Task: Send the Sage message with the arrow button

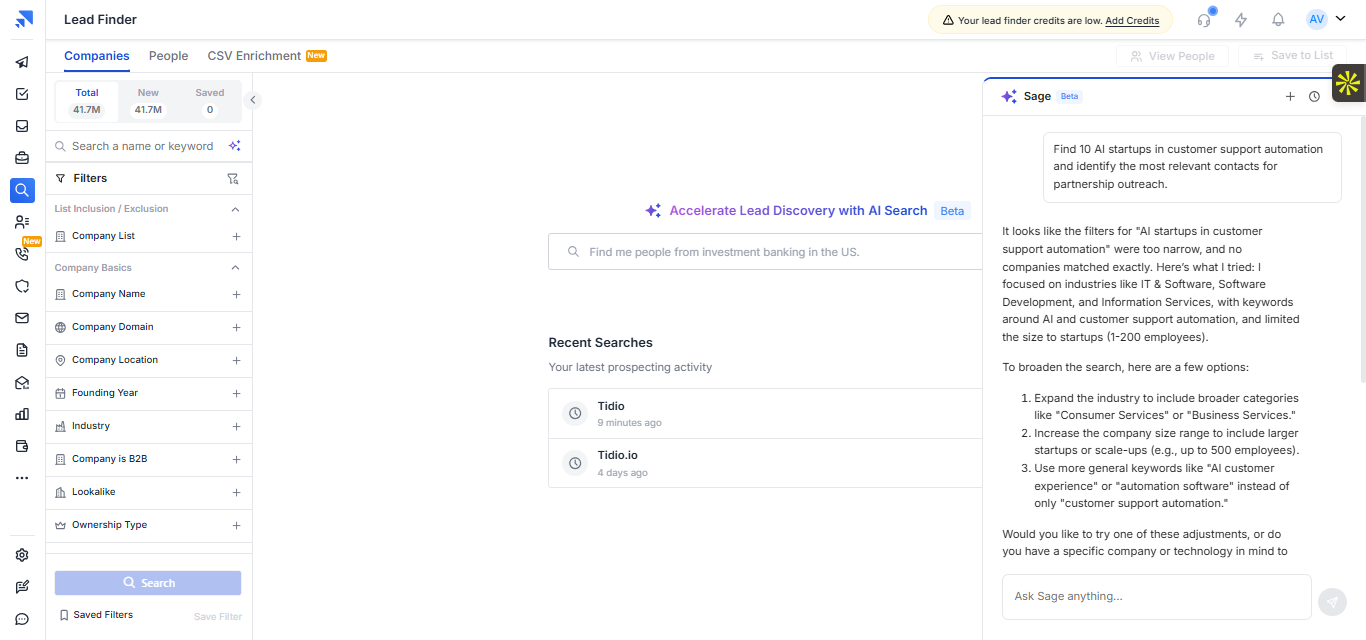Action: [1332, 602]
